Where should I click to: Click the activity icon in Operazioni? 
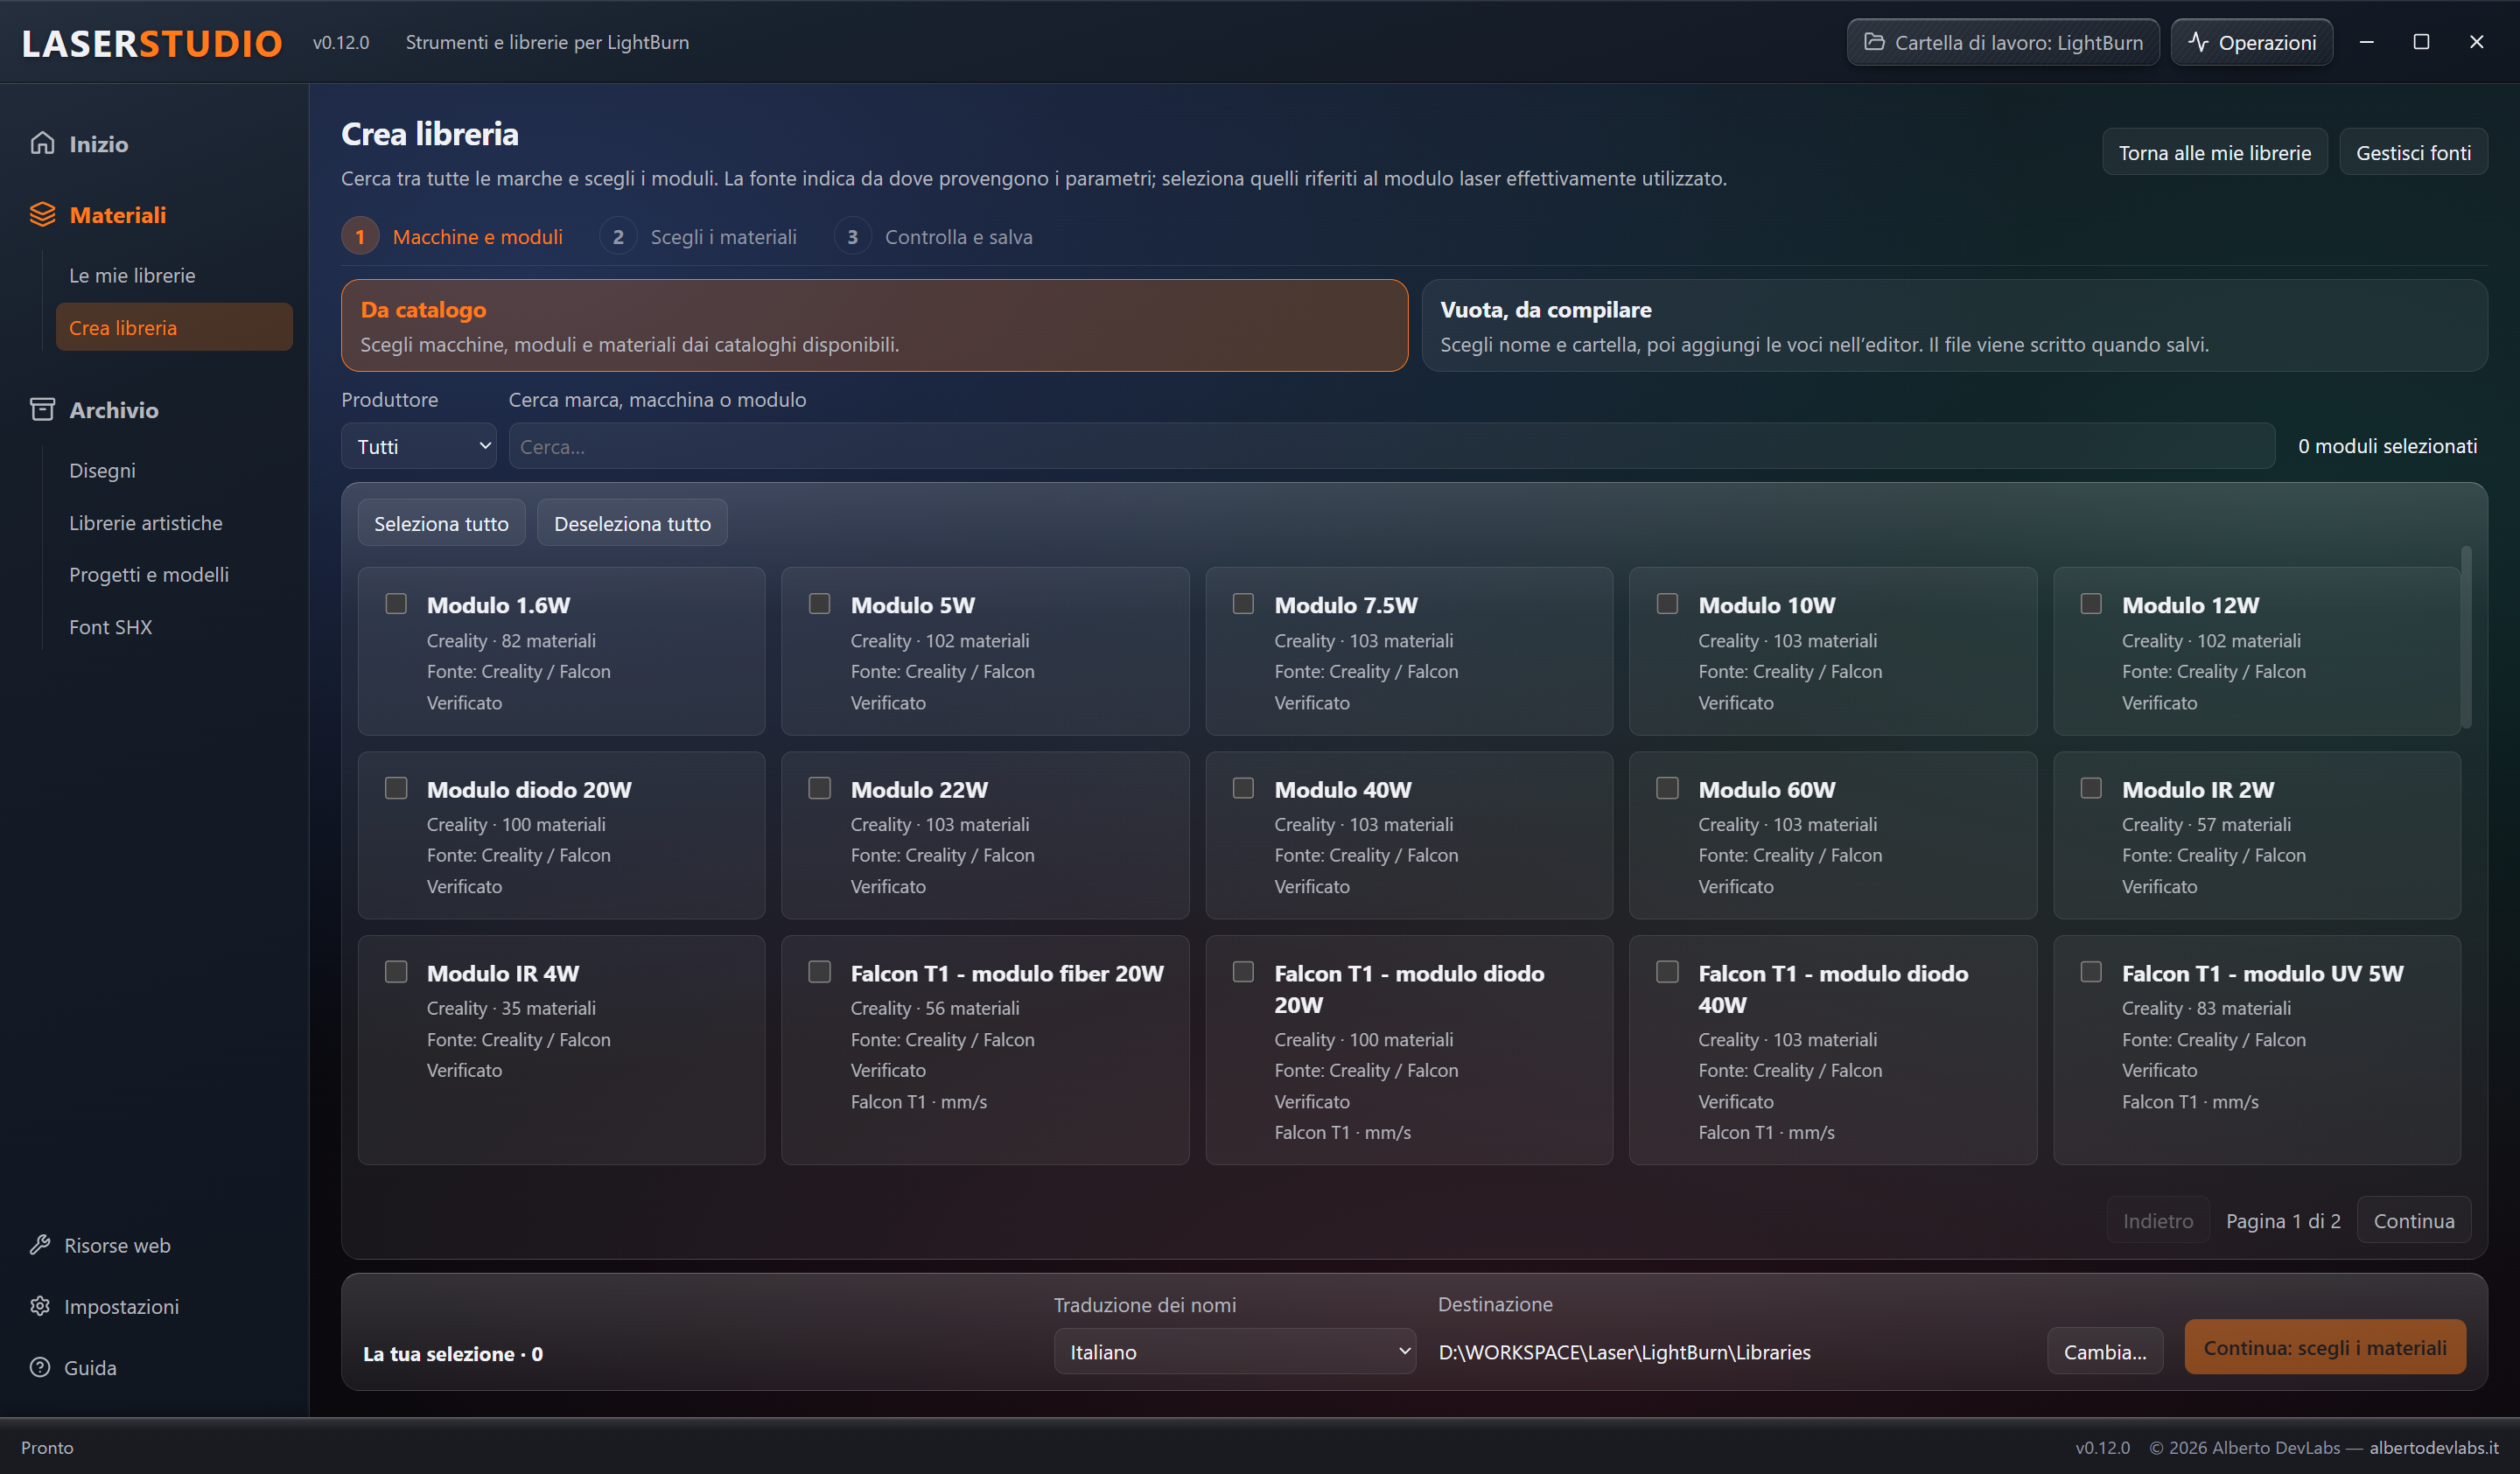[2198, 42]
